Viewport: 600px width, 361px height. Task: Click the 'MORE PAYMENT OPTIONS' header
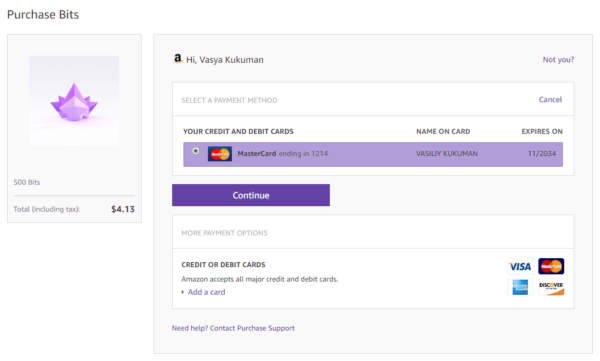click(x=224, y=233)
